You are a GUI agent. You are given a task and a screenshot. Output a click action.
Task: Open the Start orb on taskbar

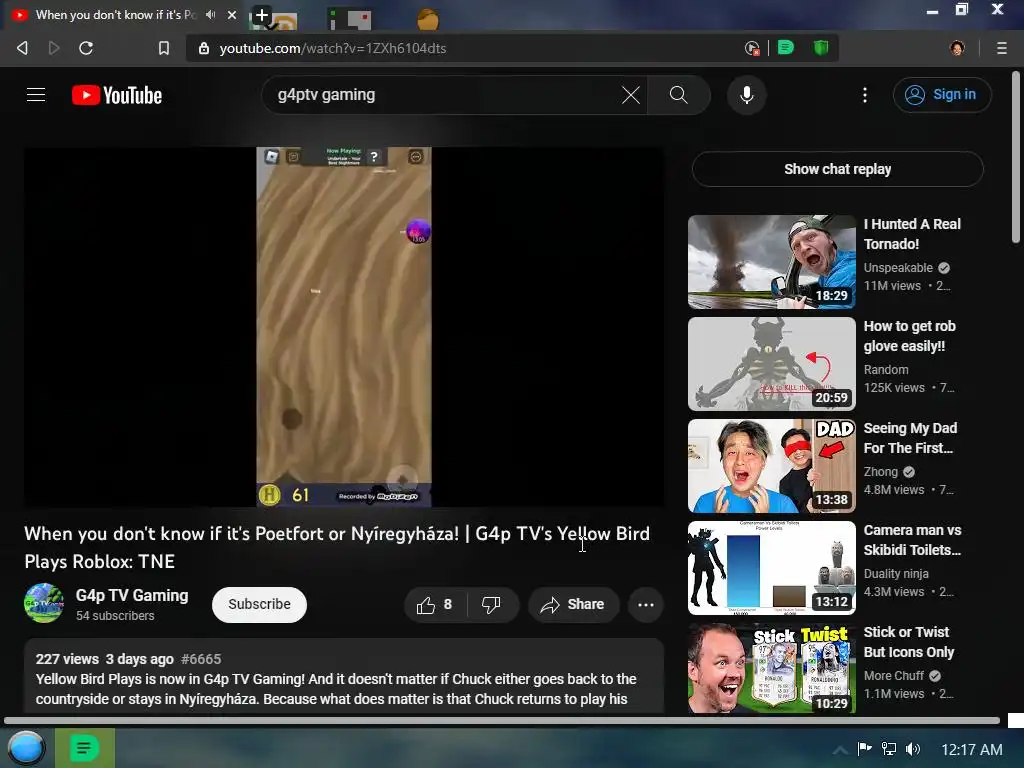pyautogui.click(x=26, y=748)
